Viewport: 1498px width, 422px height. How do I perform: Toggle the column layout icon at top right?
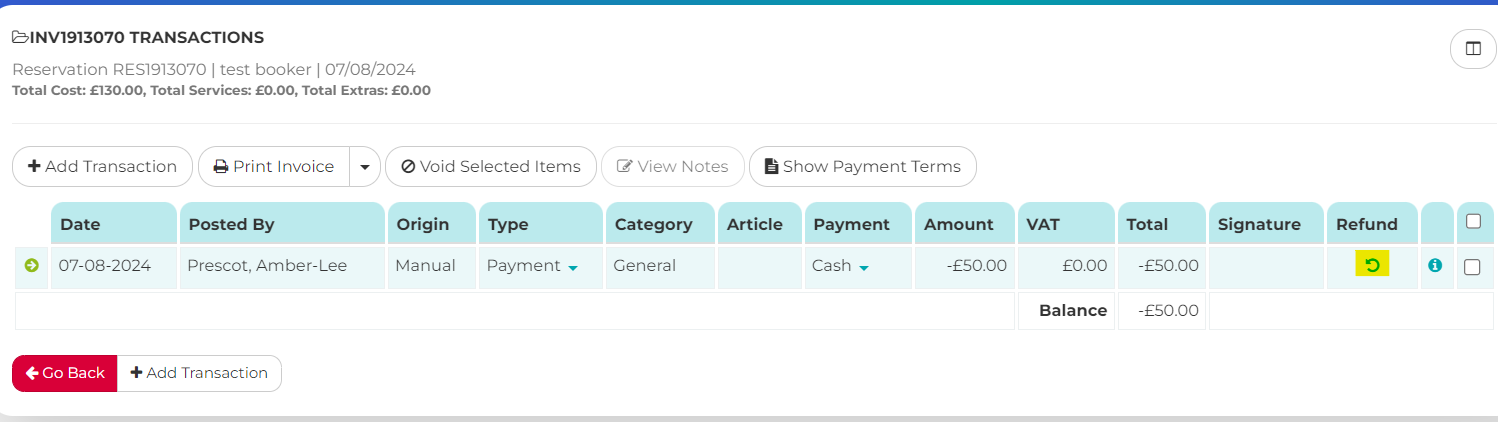pyautogui.click(x=1472, y=48)
